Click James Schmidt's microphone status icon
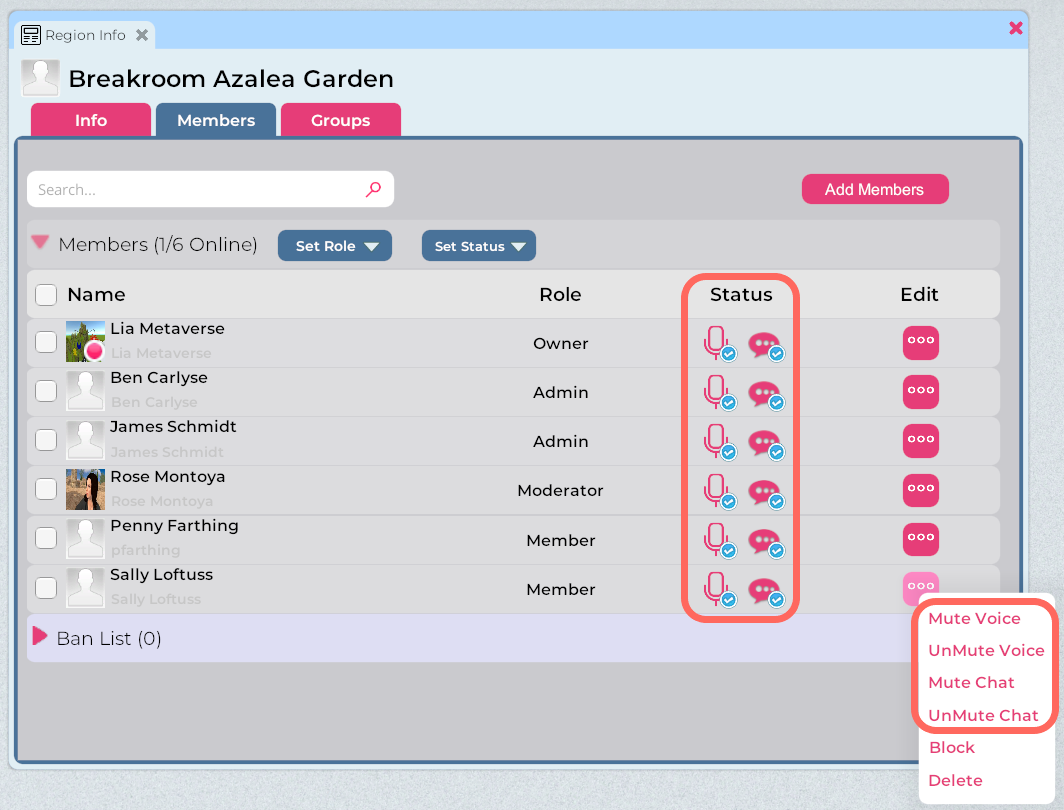1064x810 pixels. pos(716,441)
